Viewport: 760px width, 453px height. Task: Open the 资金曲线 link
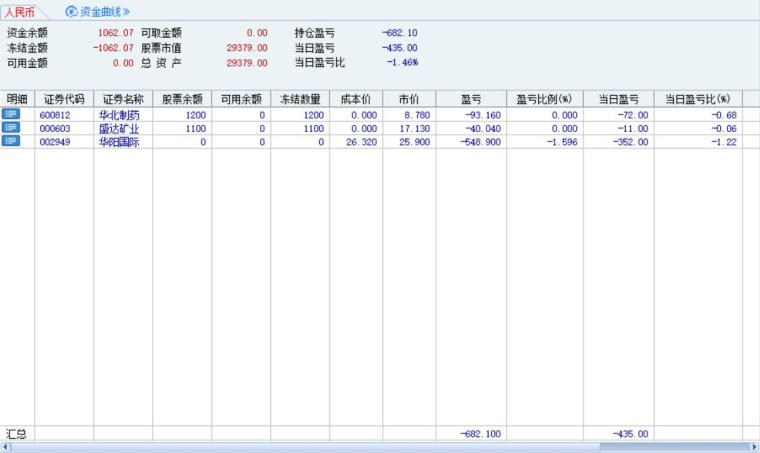[105, 12]
